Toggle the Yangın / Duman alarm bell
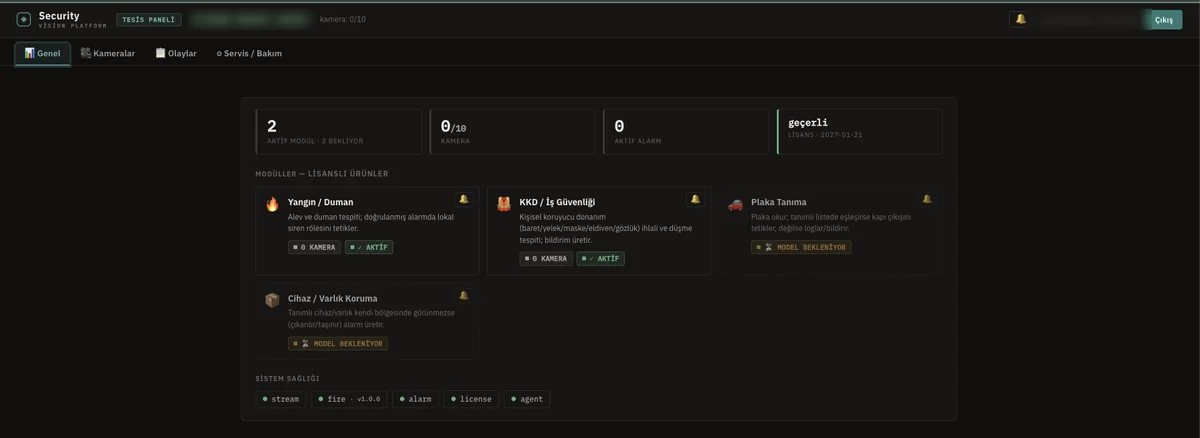 point(463,199)
